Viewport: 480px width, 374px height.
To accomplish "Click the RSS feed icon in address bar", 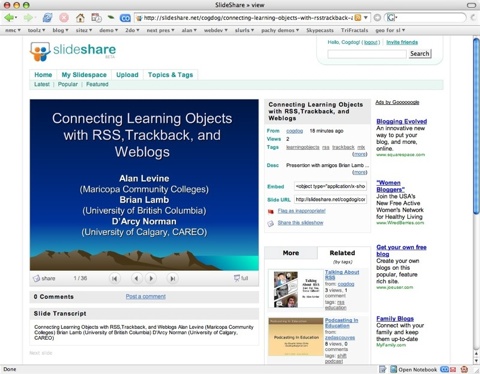I will coord(358,17).
